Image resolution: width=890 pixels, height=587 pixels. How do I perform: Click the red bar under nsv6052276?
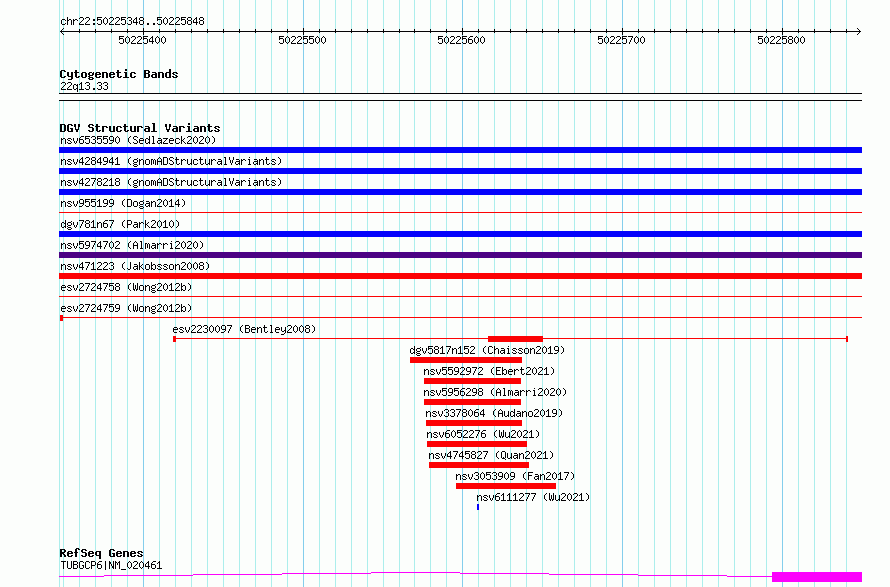click(x=477, y=444)
